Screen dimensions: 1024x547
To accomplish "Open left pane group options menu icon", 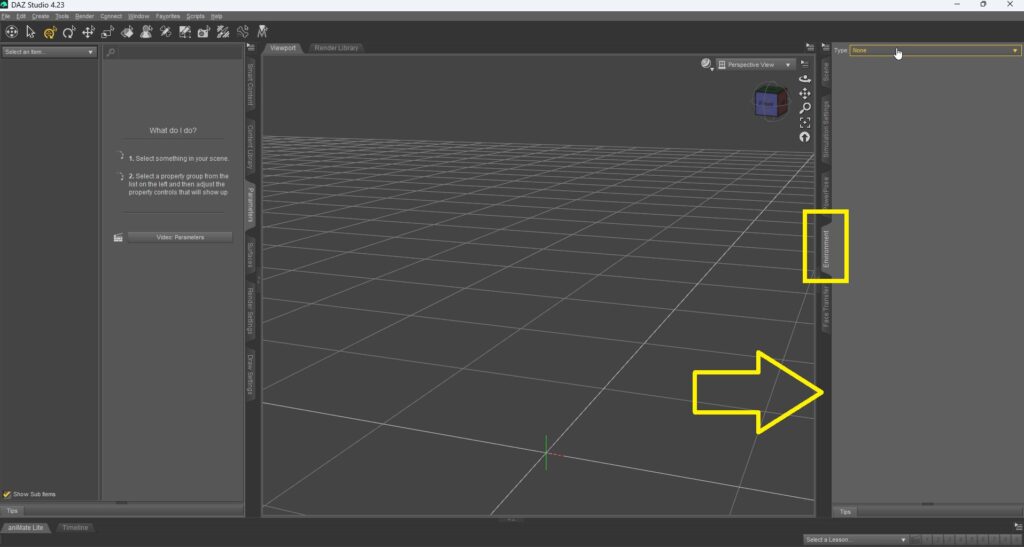I will click(251, 47).
